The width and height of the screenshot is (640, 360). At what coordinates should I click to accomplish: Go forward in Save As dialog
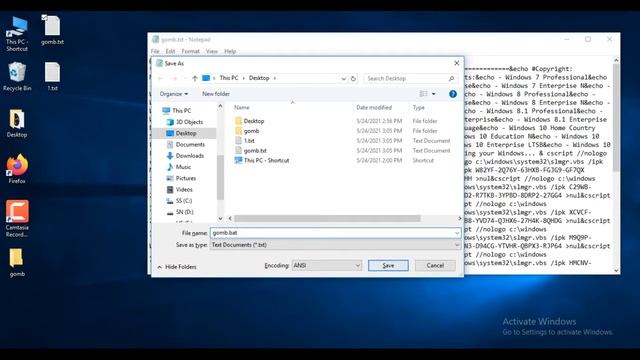click(174, 78)
